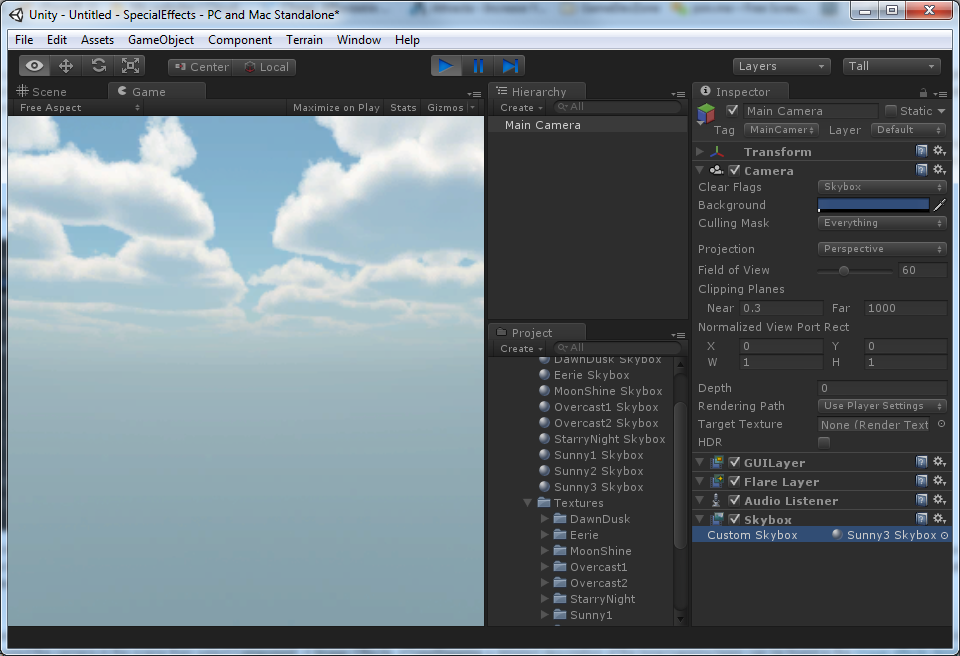Image resolution: width=960 pixels, height=656 pixels.
Task: Toggle pivot mode Center button
Action: pyautogui.click(x=201, y=67)
